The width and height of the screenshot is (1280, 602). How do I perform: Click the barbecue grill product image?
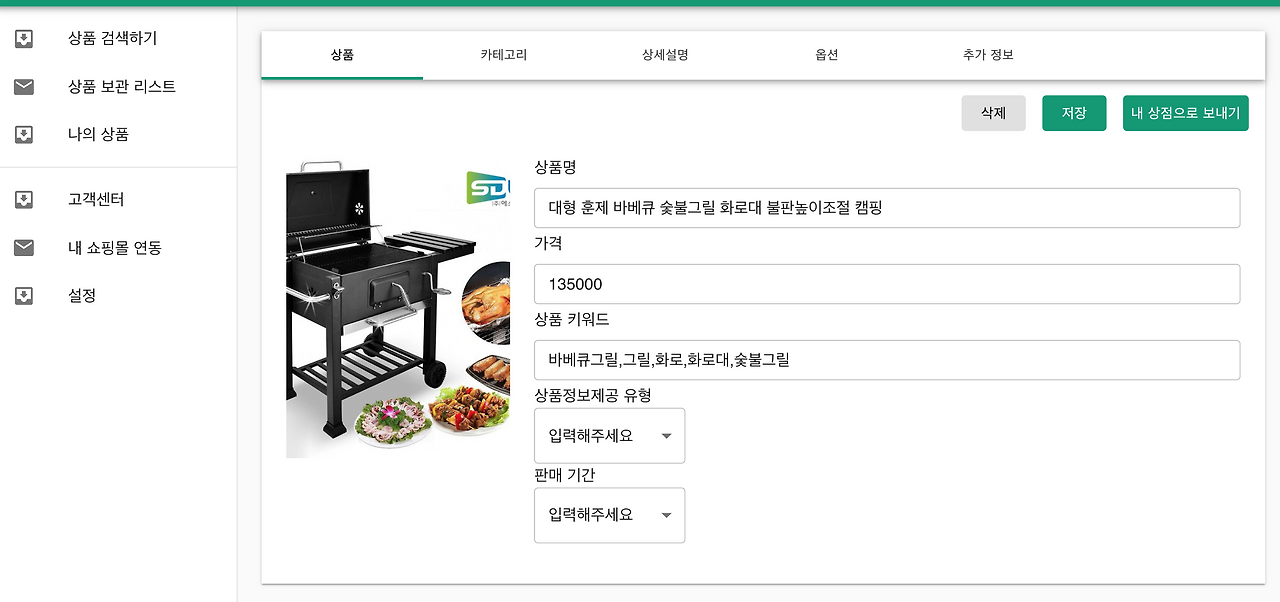pos(398,308)
